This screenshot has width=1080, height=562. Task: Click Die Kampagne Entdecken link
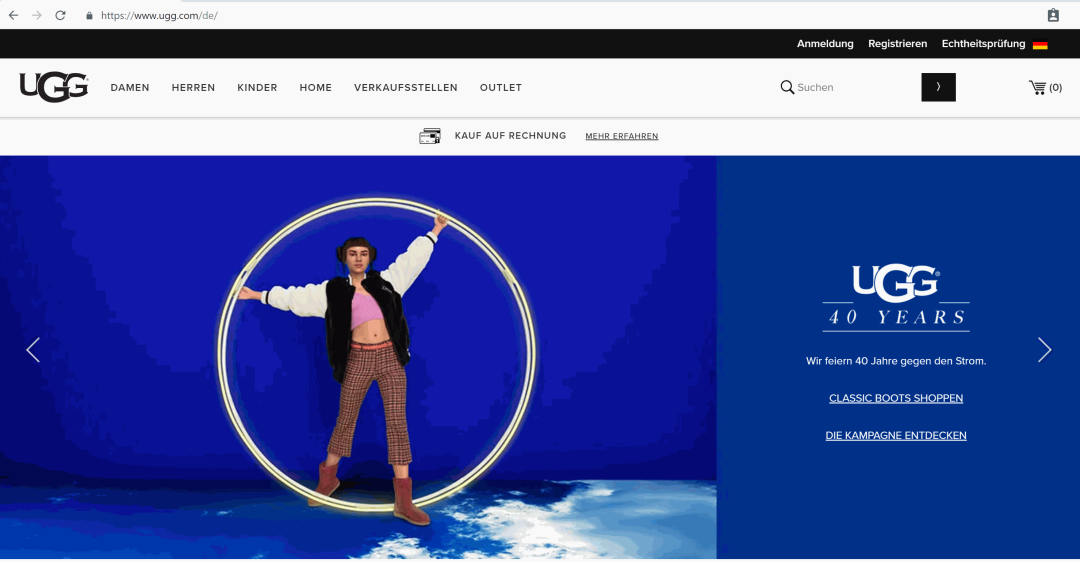point(896,435)
